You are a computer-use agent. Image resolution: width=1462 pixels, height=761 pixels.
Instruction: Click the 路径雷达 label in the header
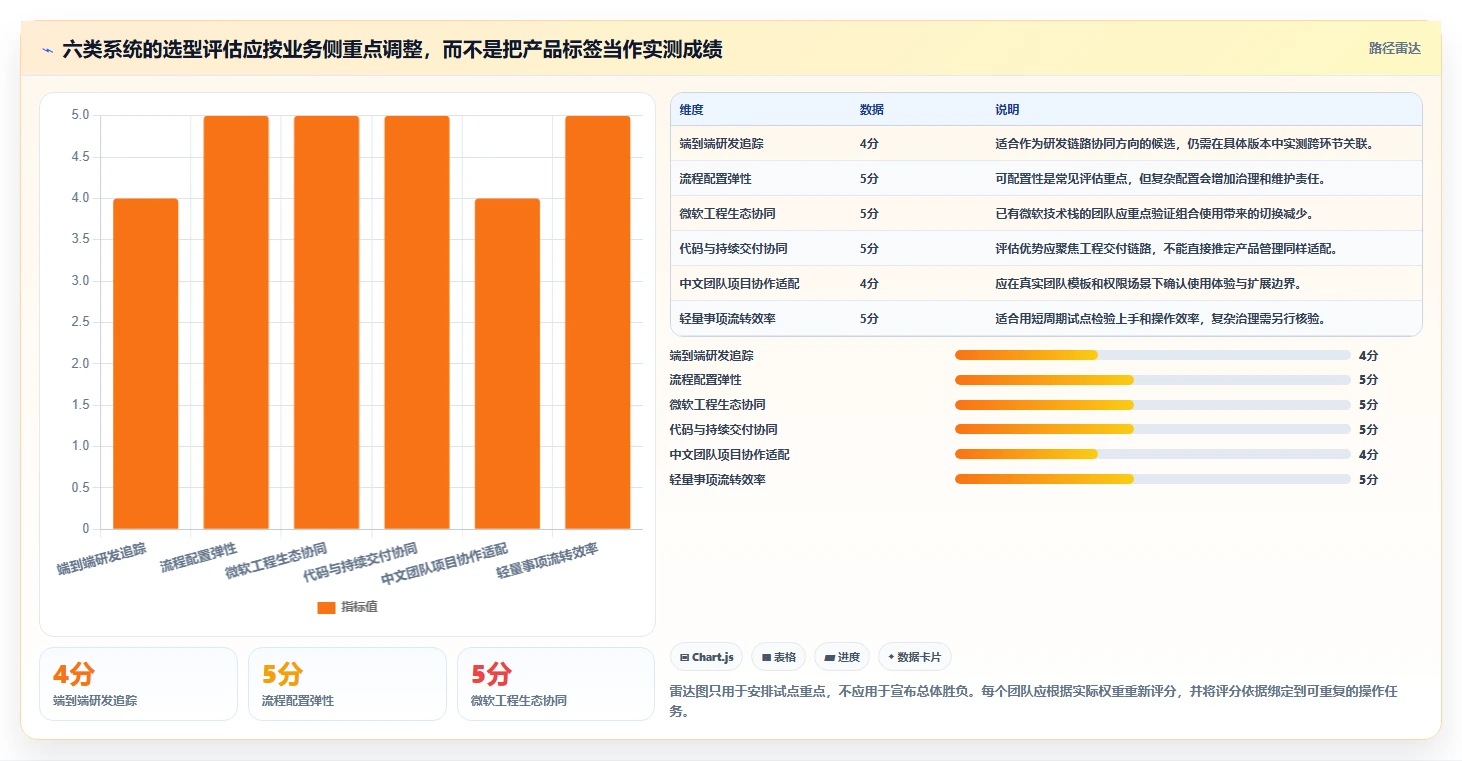[x=1394, y=48]
